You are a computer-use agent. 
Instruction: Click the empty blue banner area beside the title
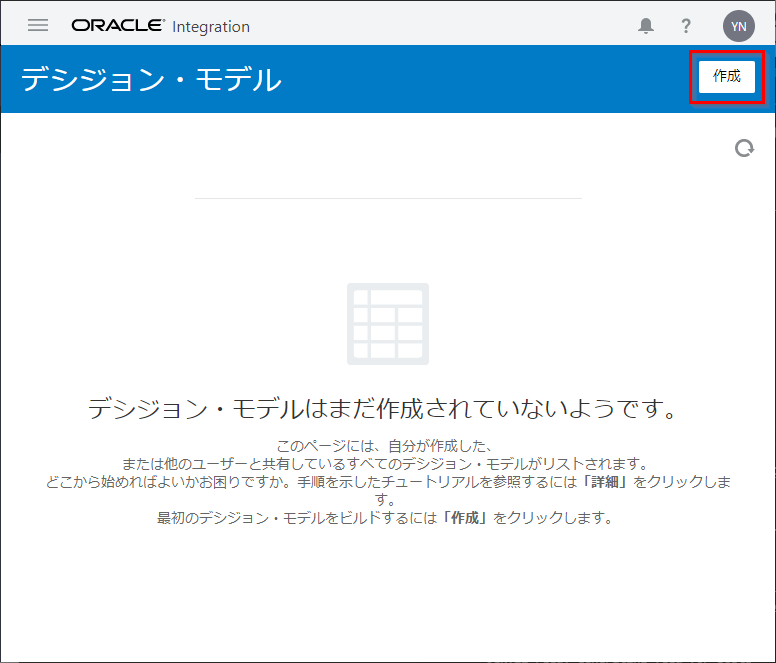[480, 79]
